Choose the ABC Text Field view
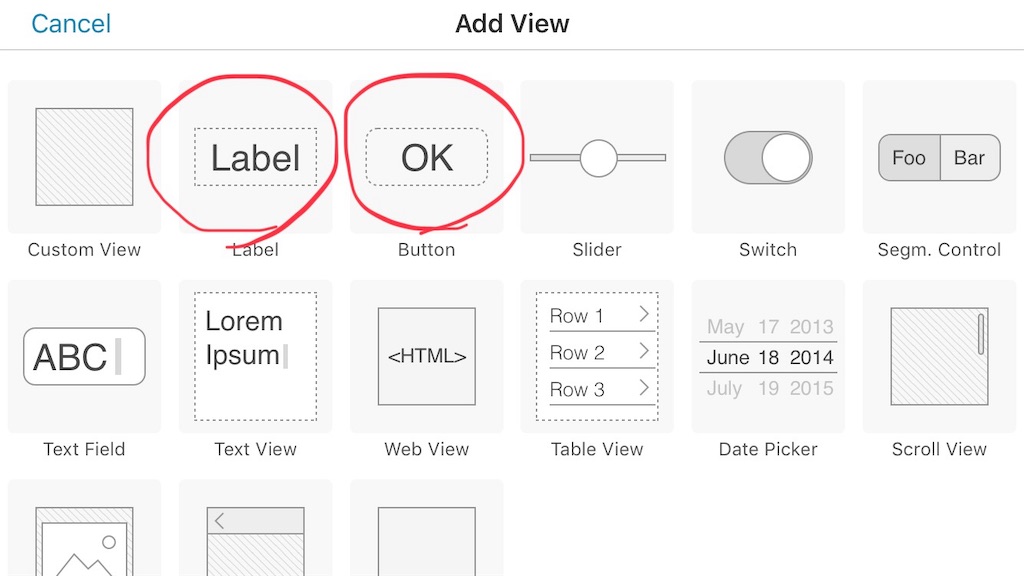Viewport: 1024px width, 576px height. click(x=84, y=357)
